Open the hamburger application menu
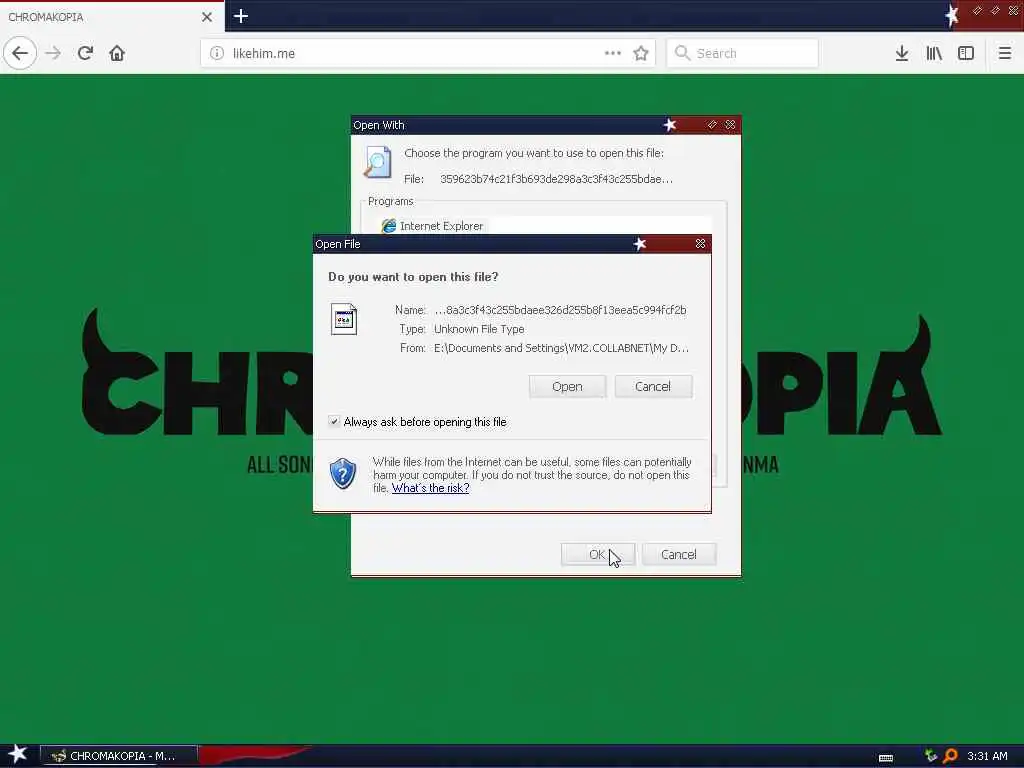 1004,53
